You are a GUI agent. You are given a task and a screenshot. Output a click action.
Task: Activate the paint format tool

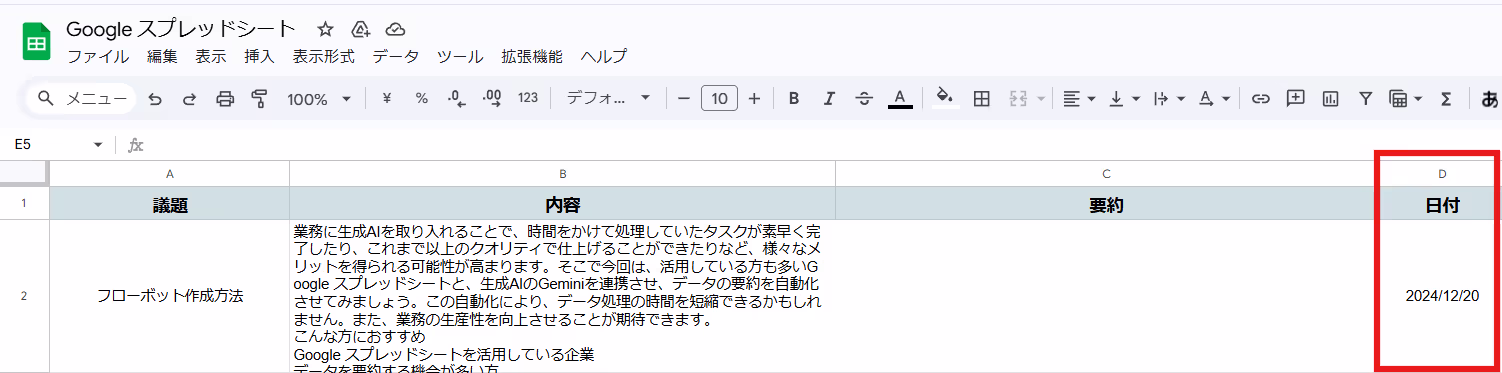click(x=260, y=98)
